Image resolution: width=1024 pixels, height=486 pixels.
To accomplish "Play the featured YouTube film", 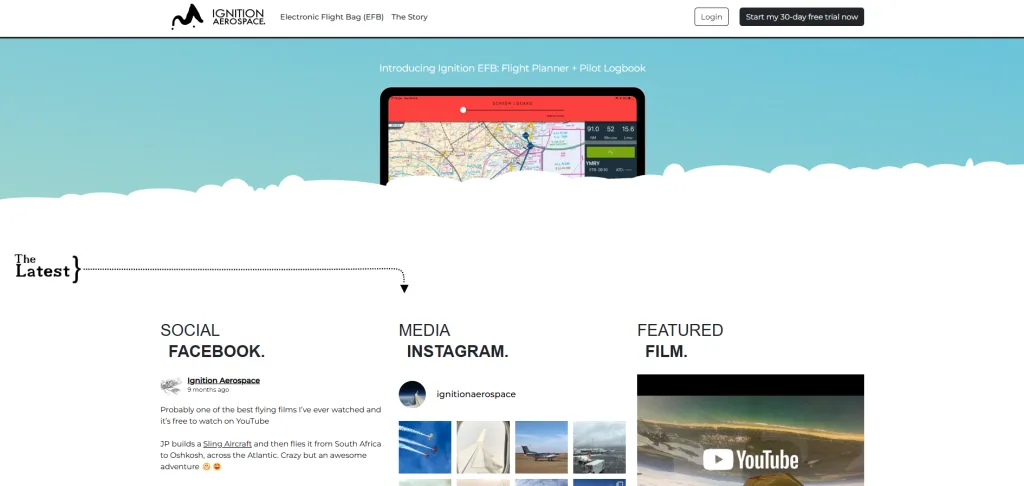I will 750,430.
